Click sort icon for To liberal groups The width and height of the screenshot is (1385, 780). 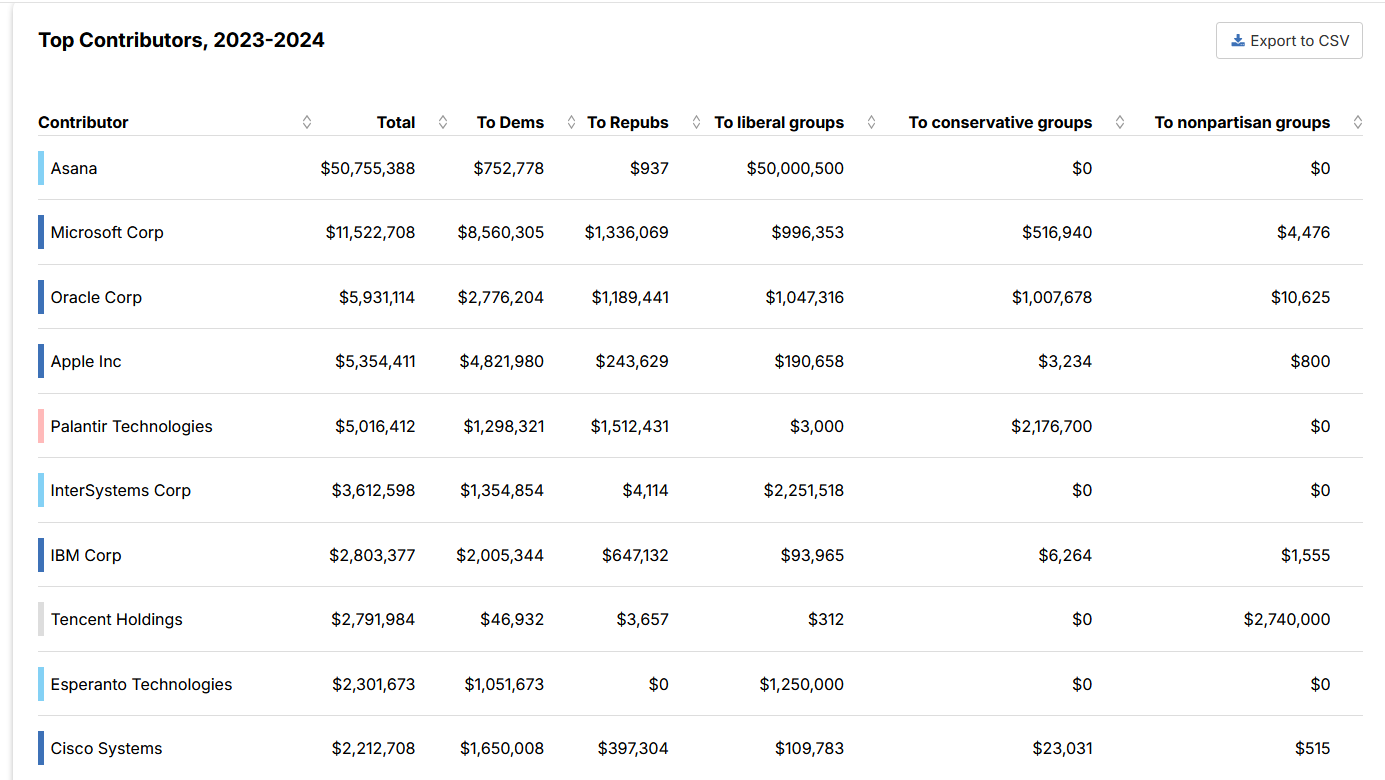pyautogui.click(x=872, y=122)
